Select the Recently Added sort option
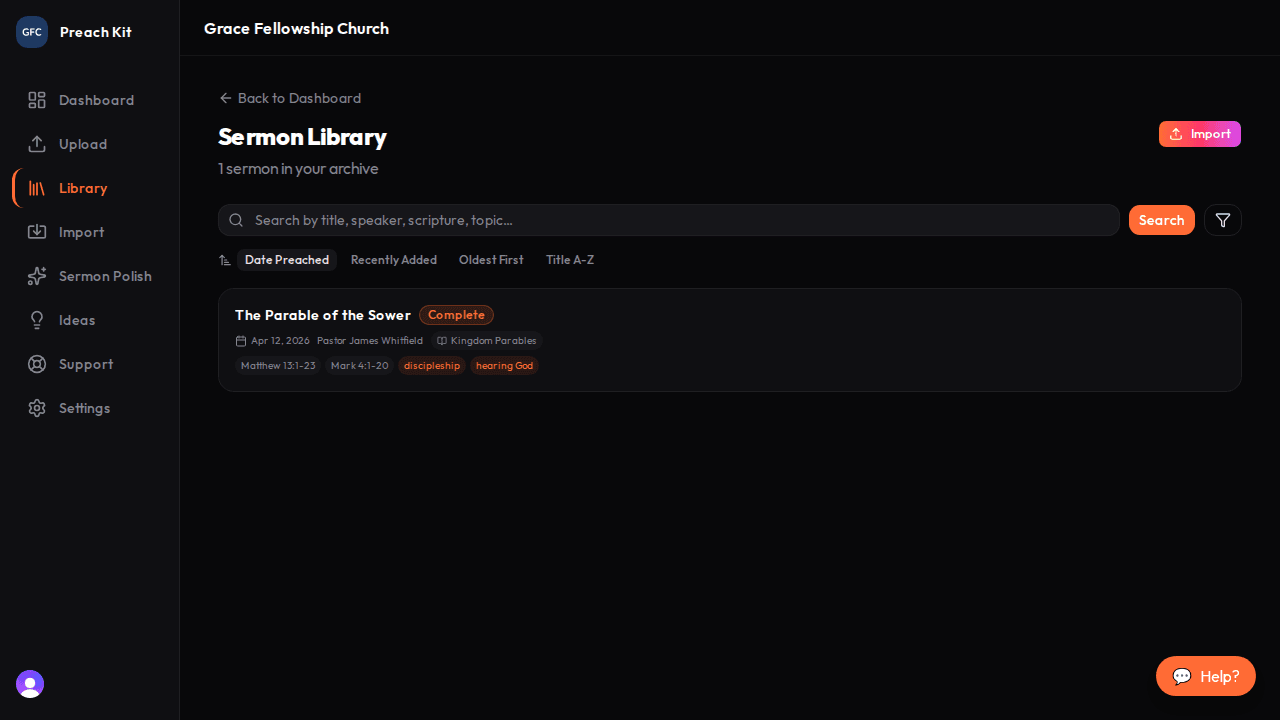This screenshot has height=720, width=1280. pos(393,260)
